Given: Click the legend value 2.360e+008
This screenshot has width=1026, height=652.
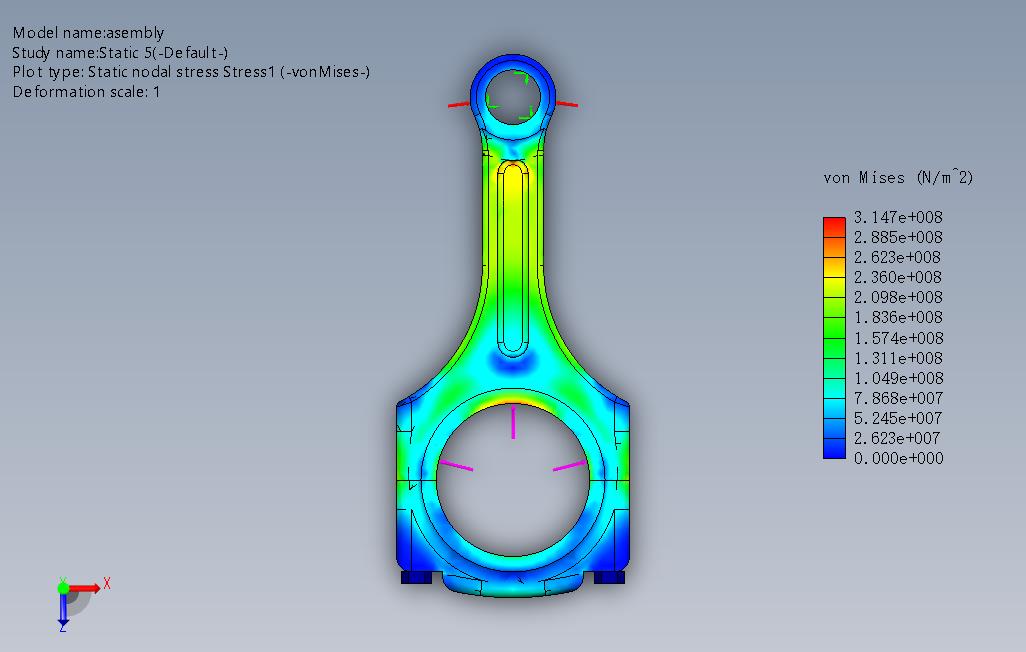Looking at the screenshot, I should (898, 278).
